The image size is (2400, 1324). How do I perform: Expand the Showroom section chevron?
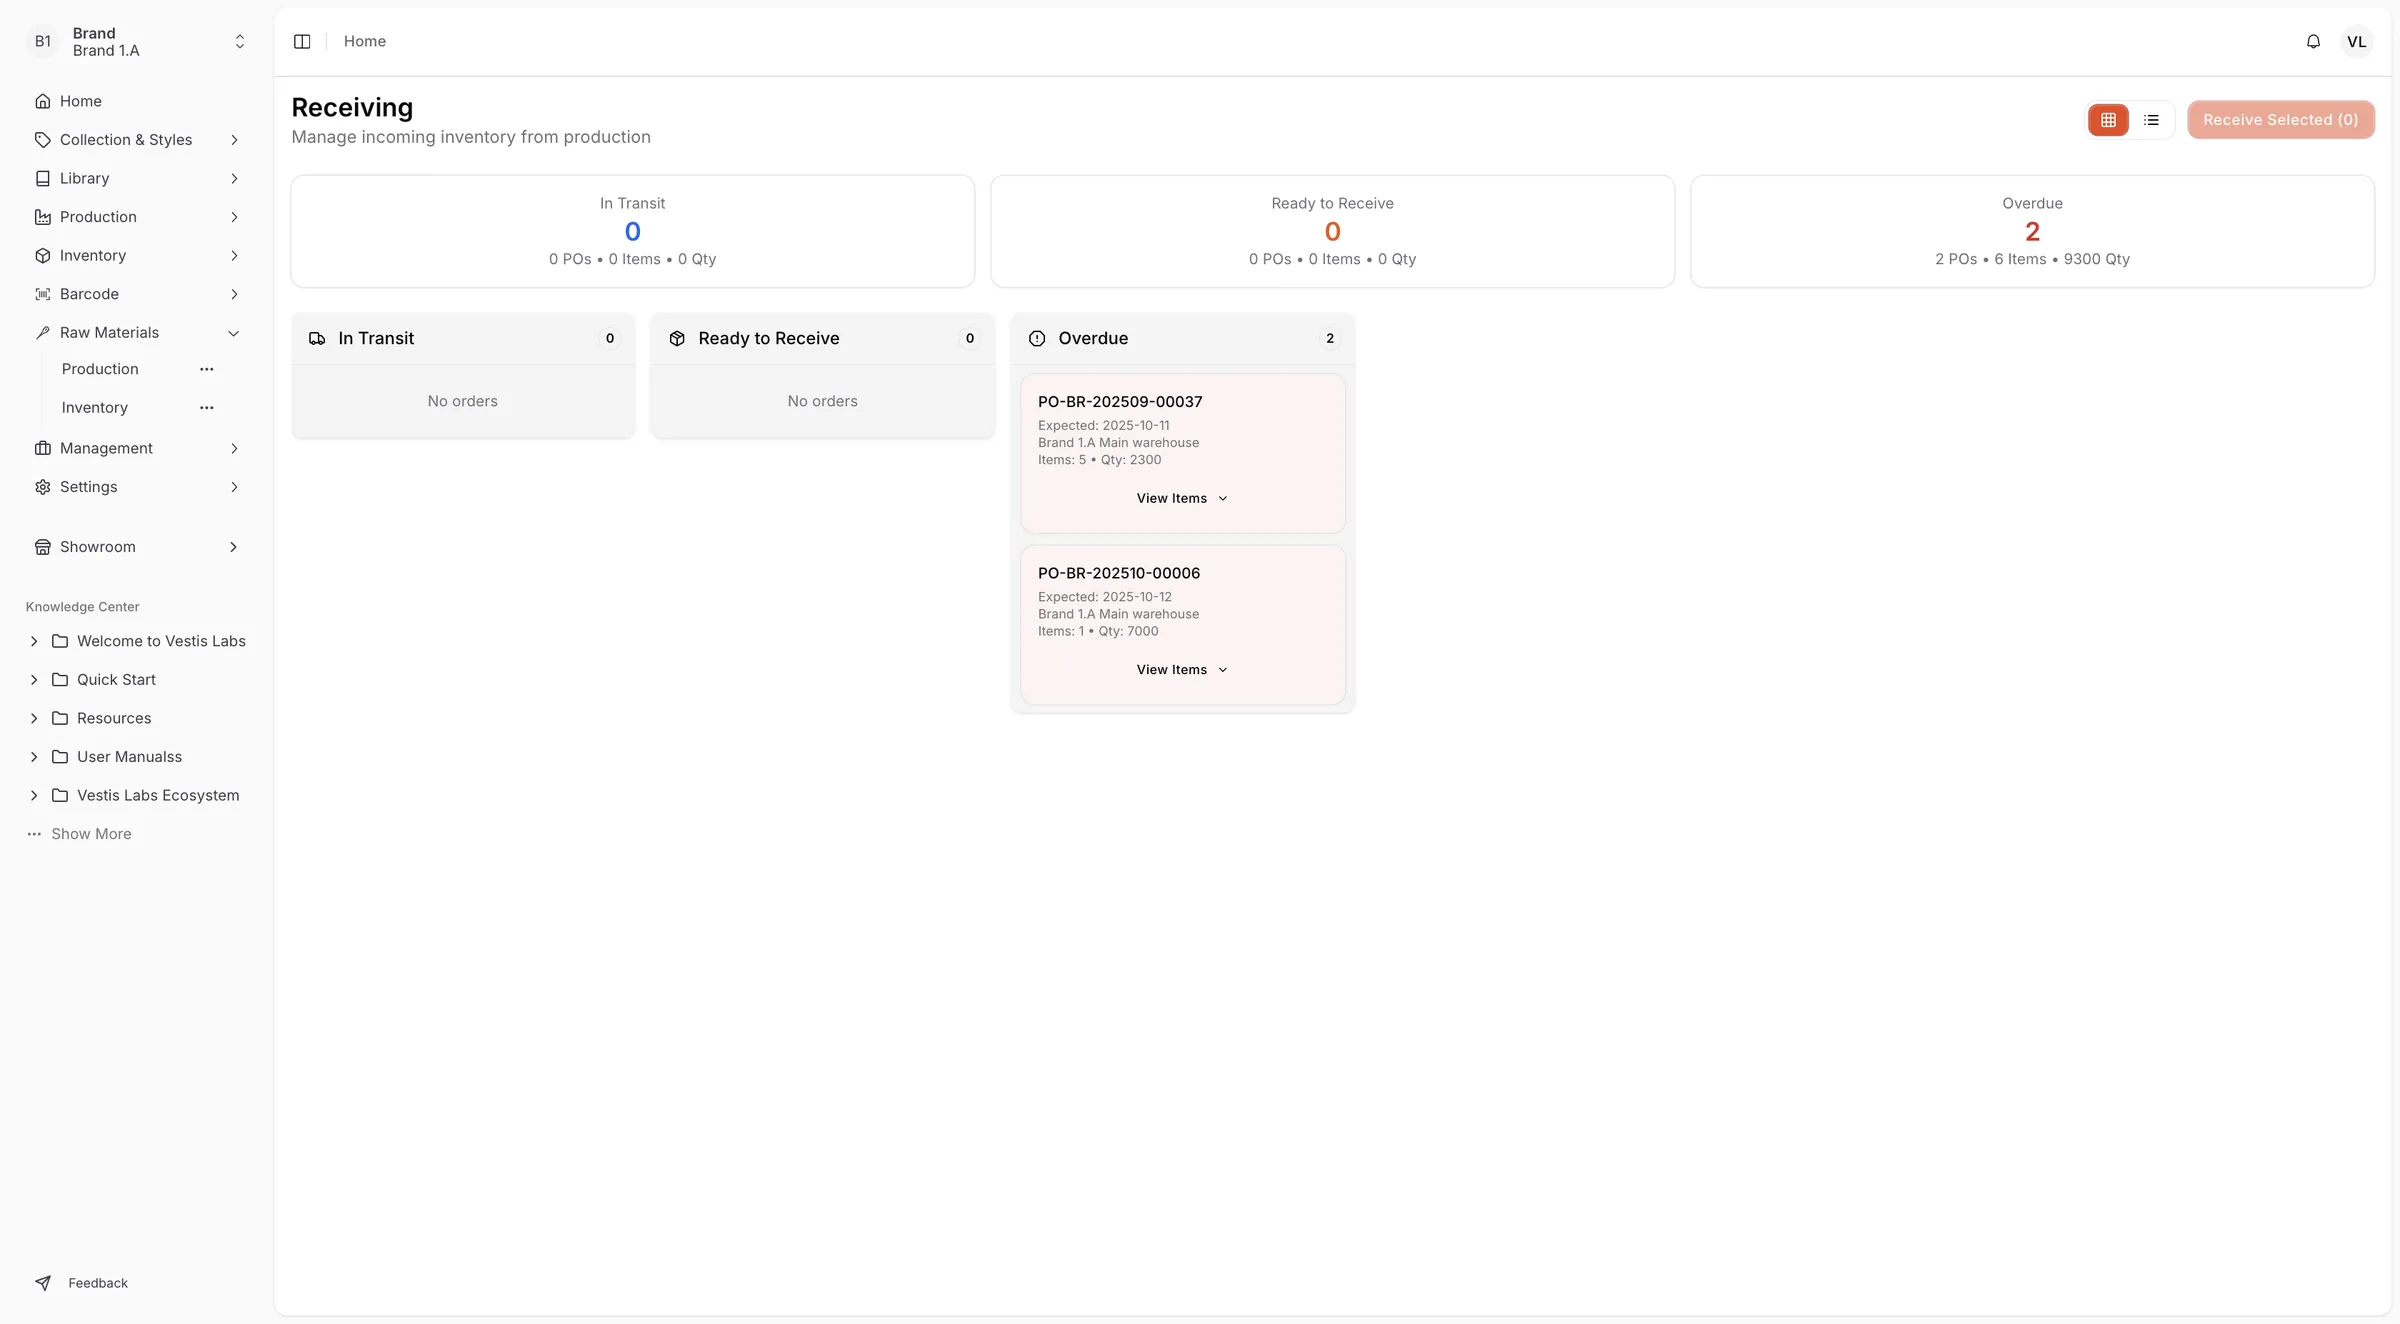pos(234,547)
